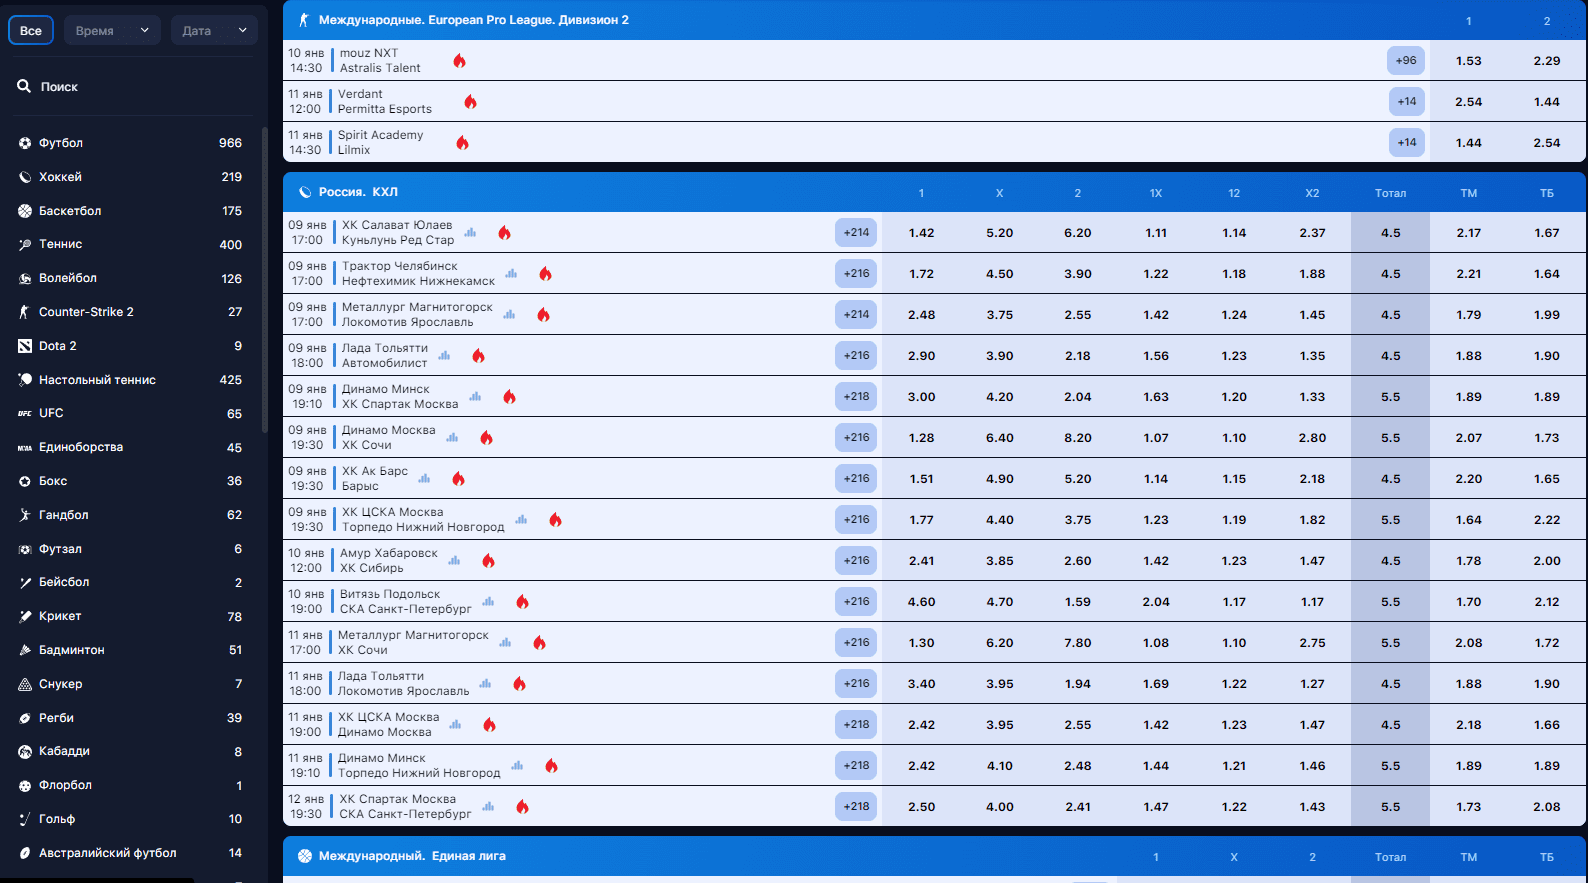
Task: Click the Снукер triangle icon
Action: (25, 684)
